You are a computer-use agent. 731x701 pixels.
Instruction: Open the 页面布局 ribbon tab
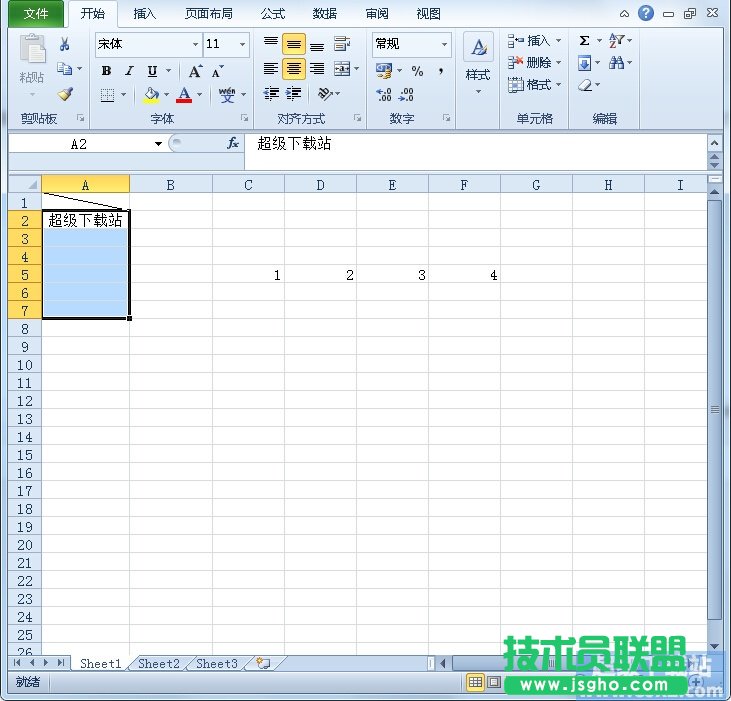tap(209, 14)
